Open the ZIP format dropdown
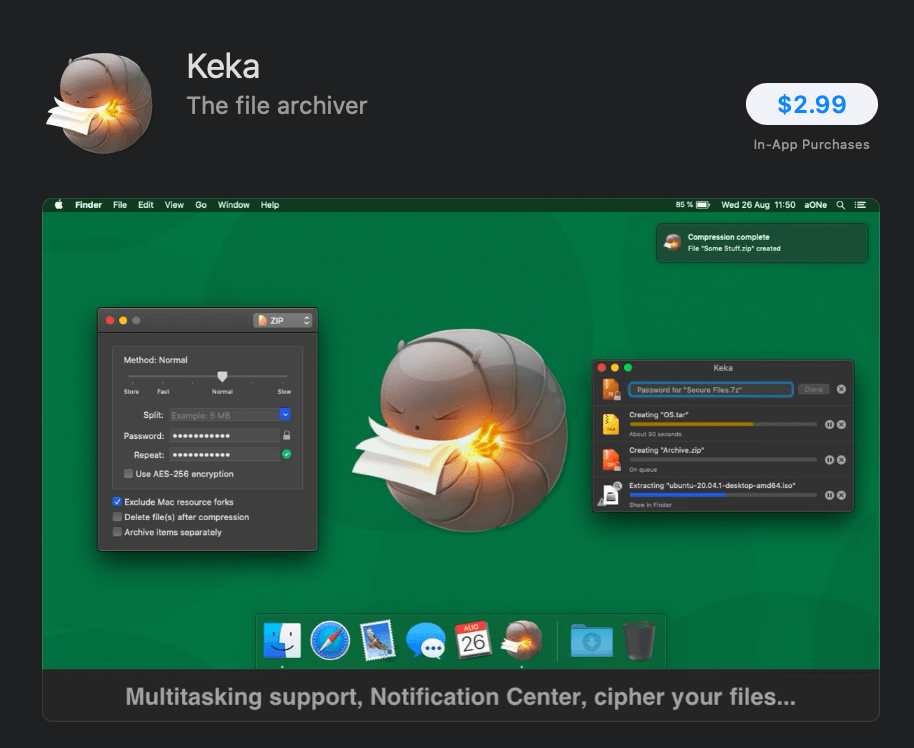 [283, 320]
